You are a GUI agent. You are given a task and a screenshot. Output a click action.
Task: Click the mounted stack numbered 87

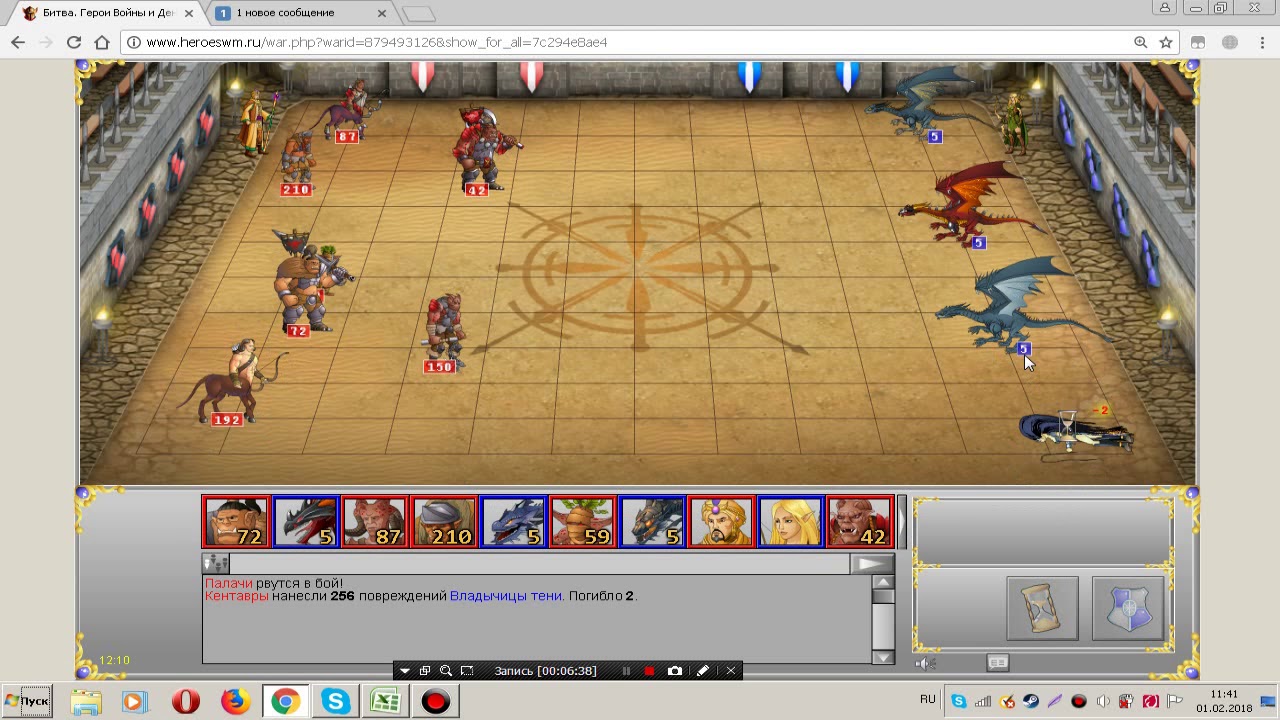pos(351,113)
